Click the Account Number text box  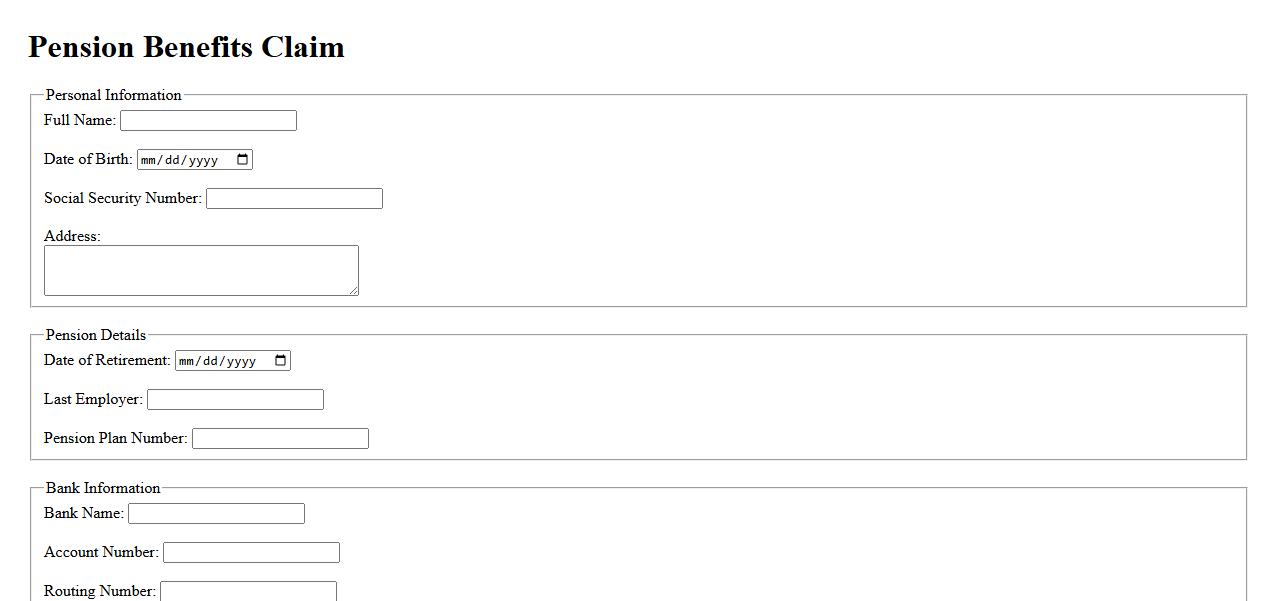click(251, 553)
